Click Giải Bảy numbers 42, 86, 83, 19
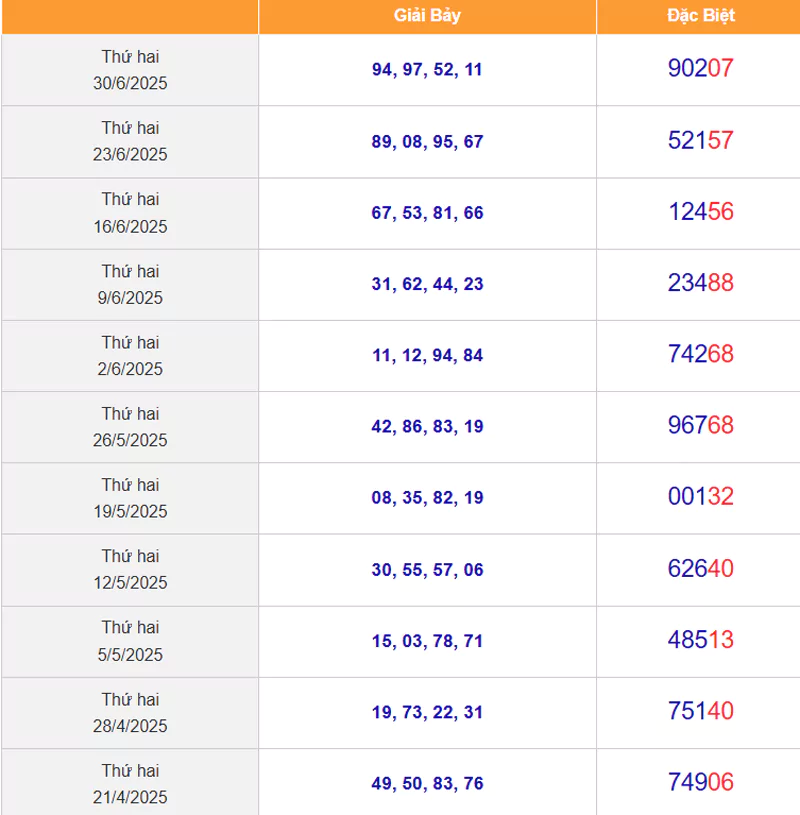The image size is (800, 815). [427, 426]
